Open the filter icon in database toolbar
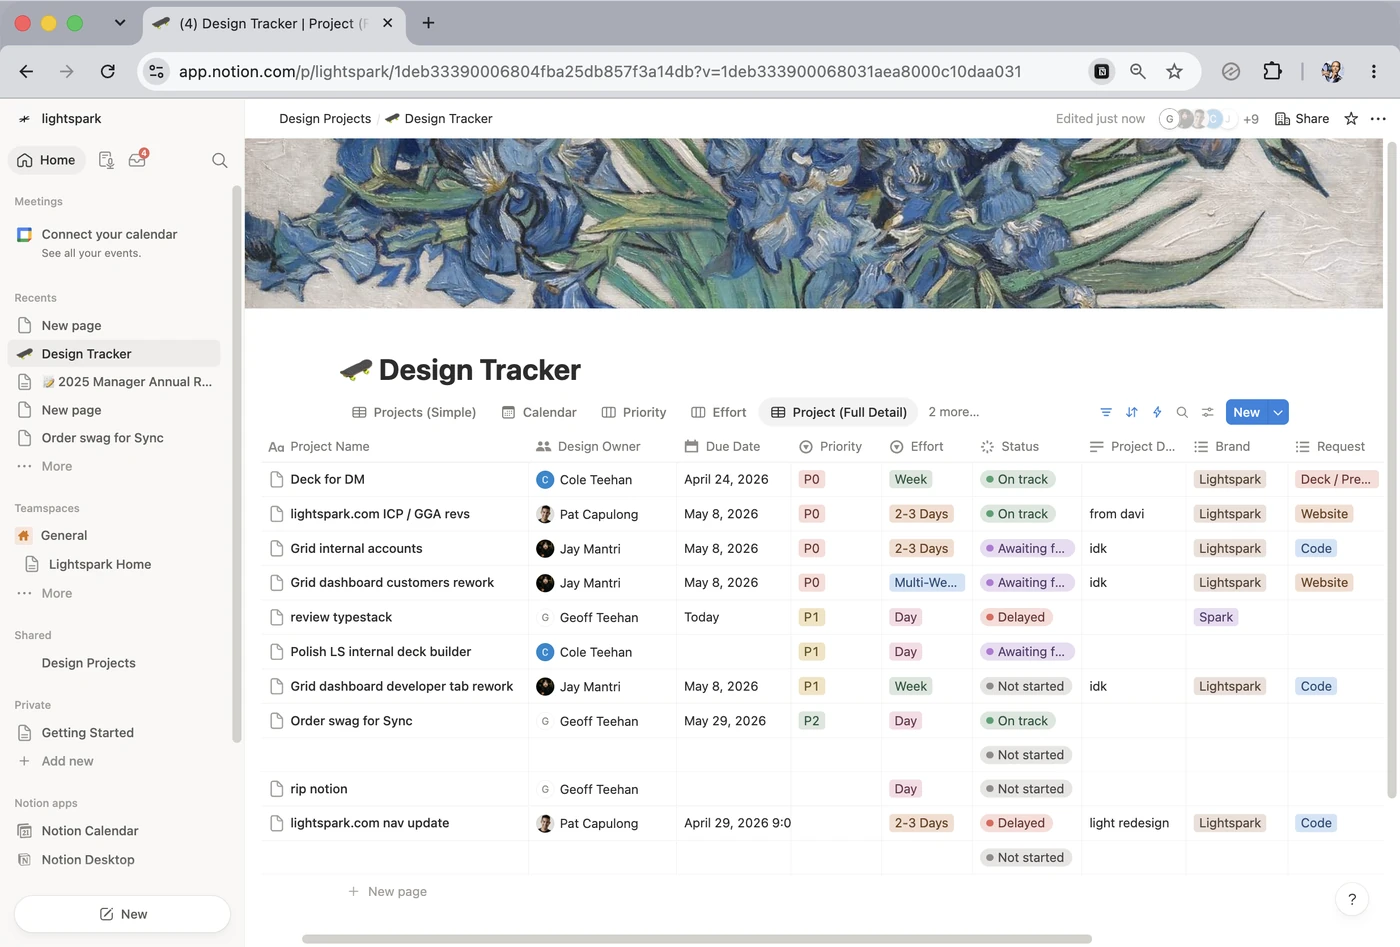The height and width of the screenshot is (947, 1400). click(x=1106, y=412)
